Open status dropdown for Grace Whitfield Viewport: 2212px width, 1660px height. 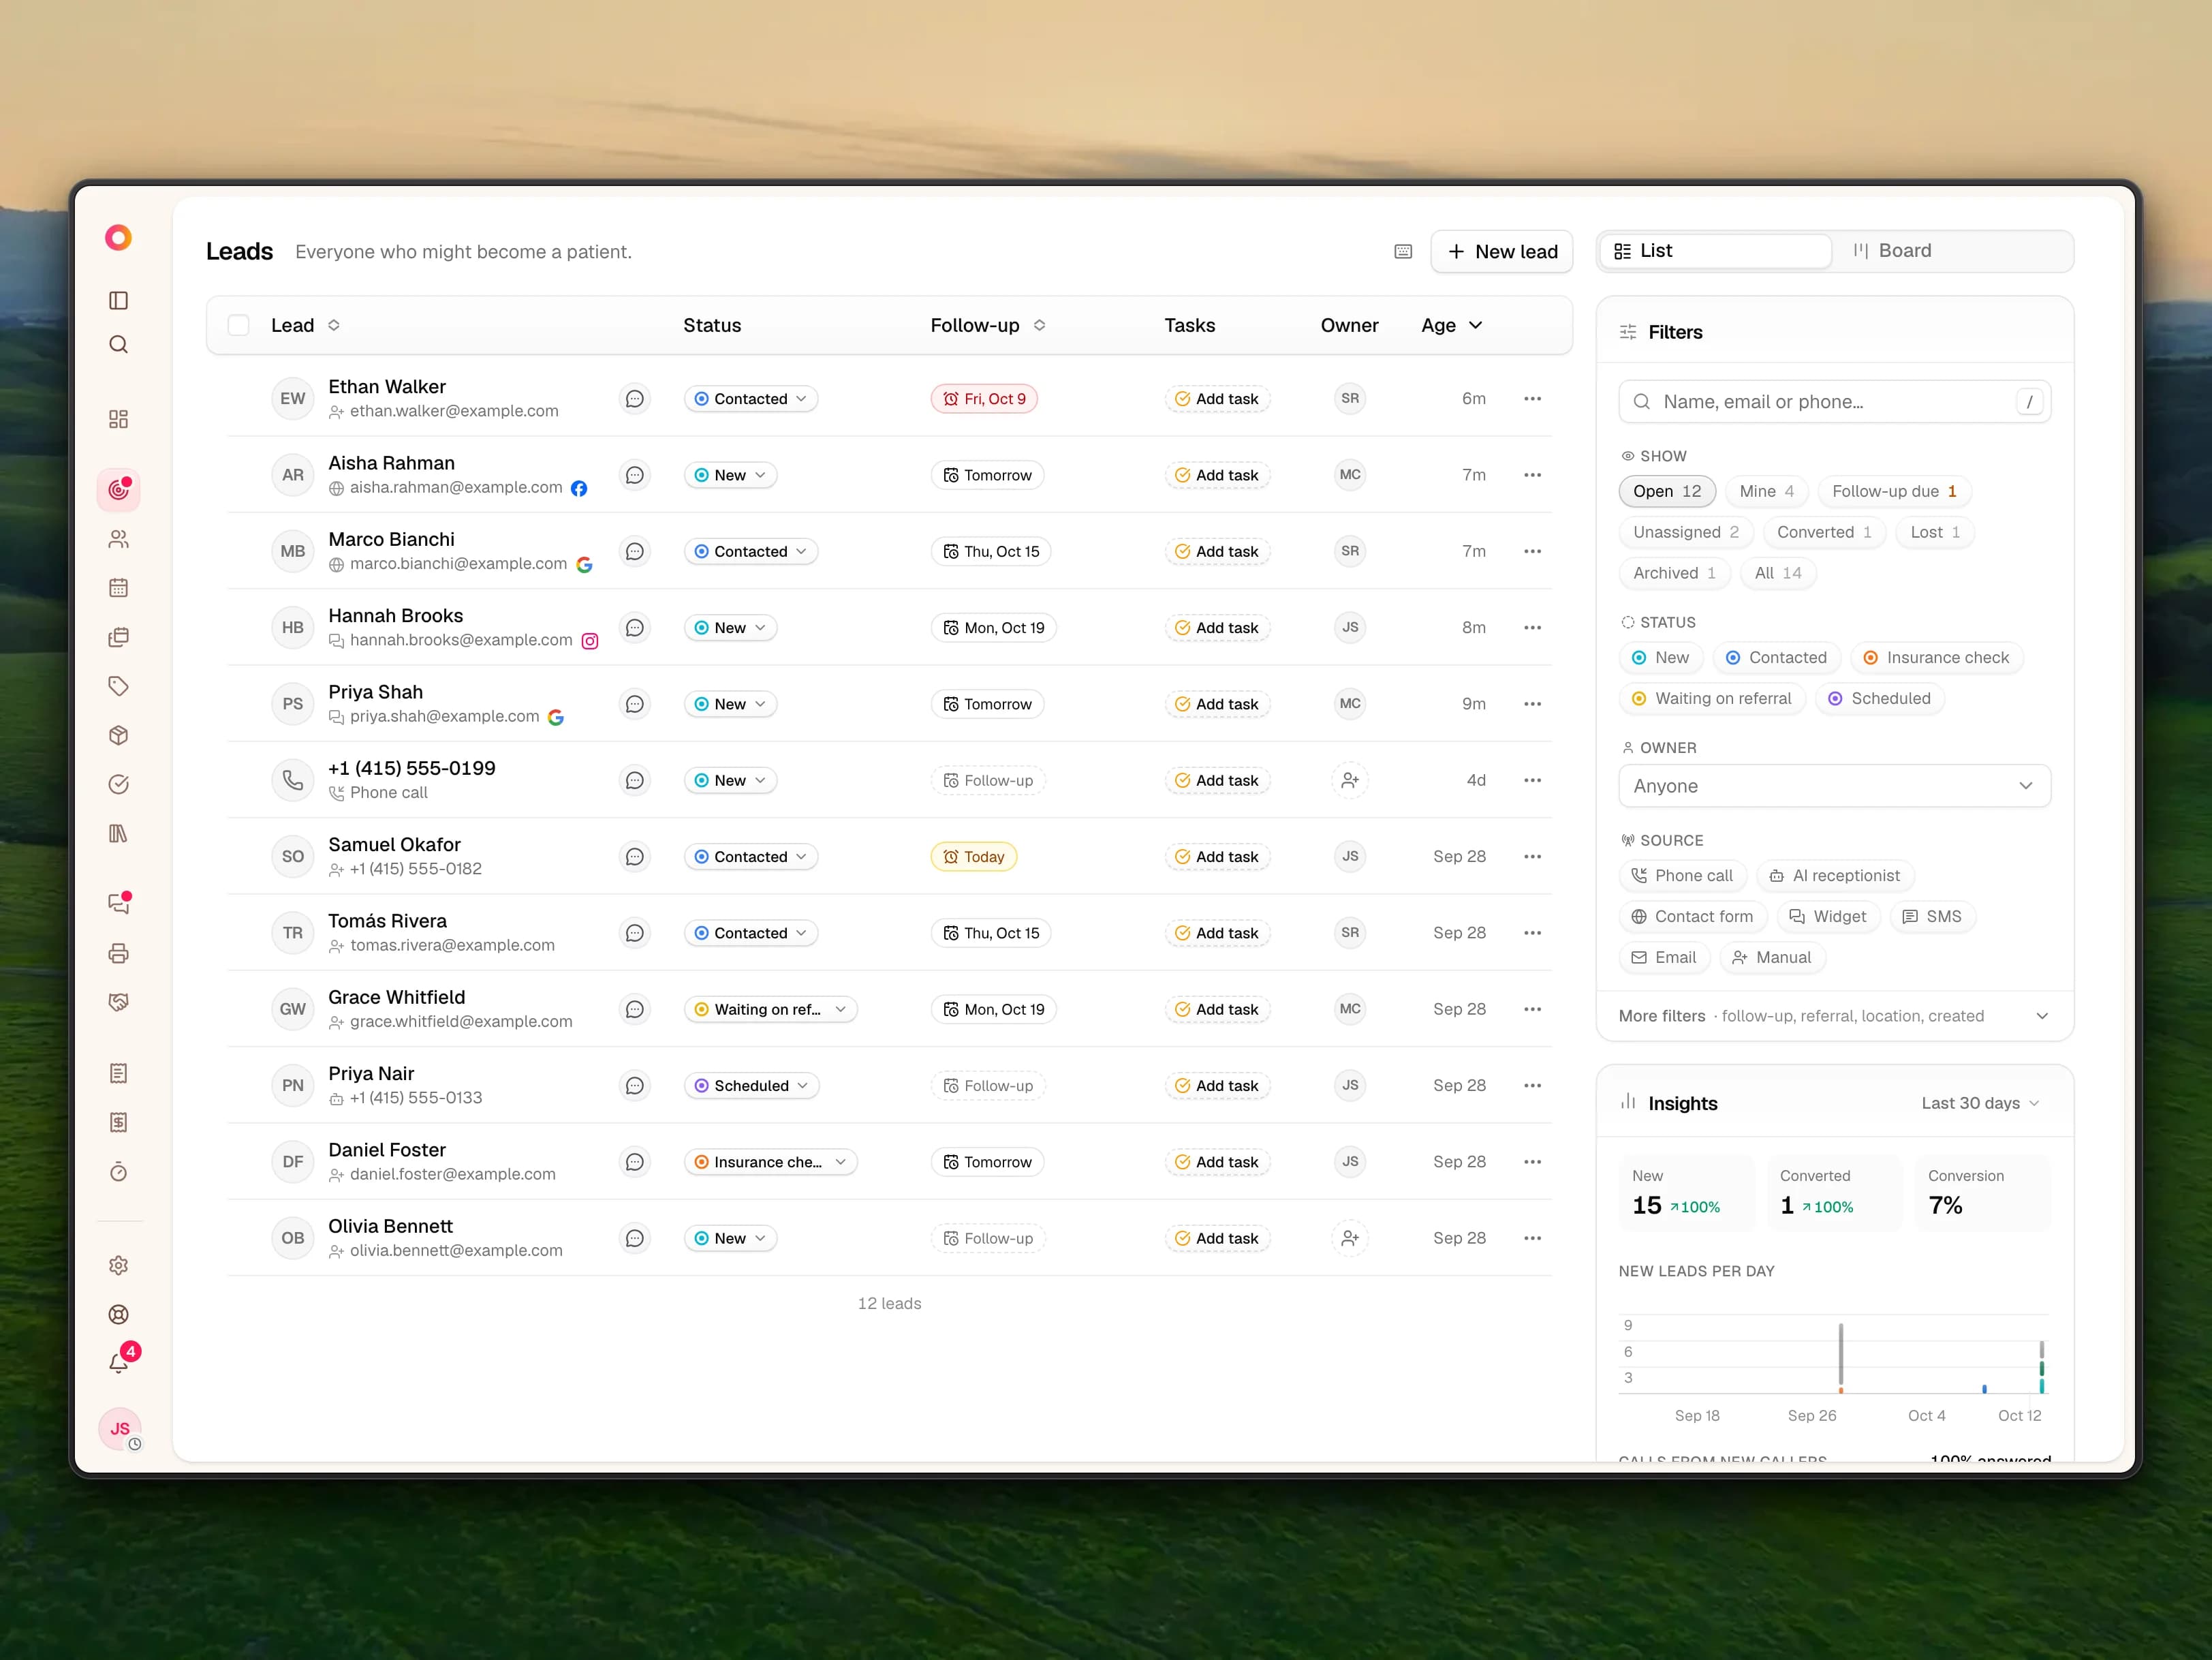coord(770,1009)
